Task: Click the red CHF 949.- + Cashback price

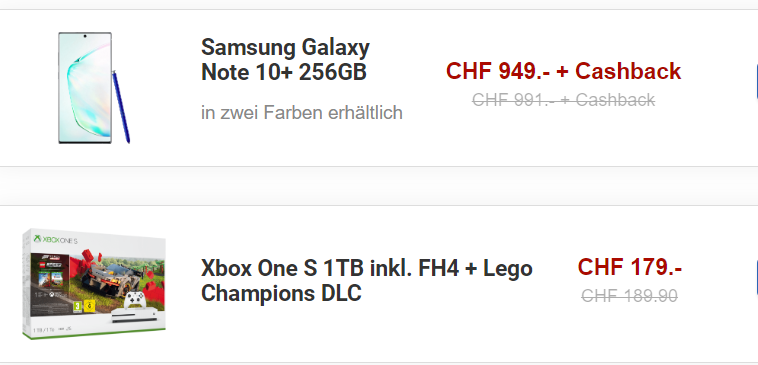Action: pos(563,71)
